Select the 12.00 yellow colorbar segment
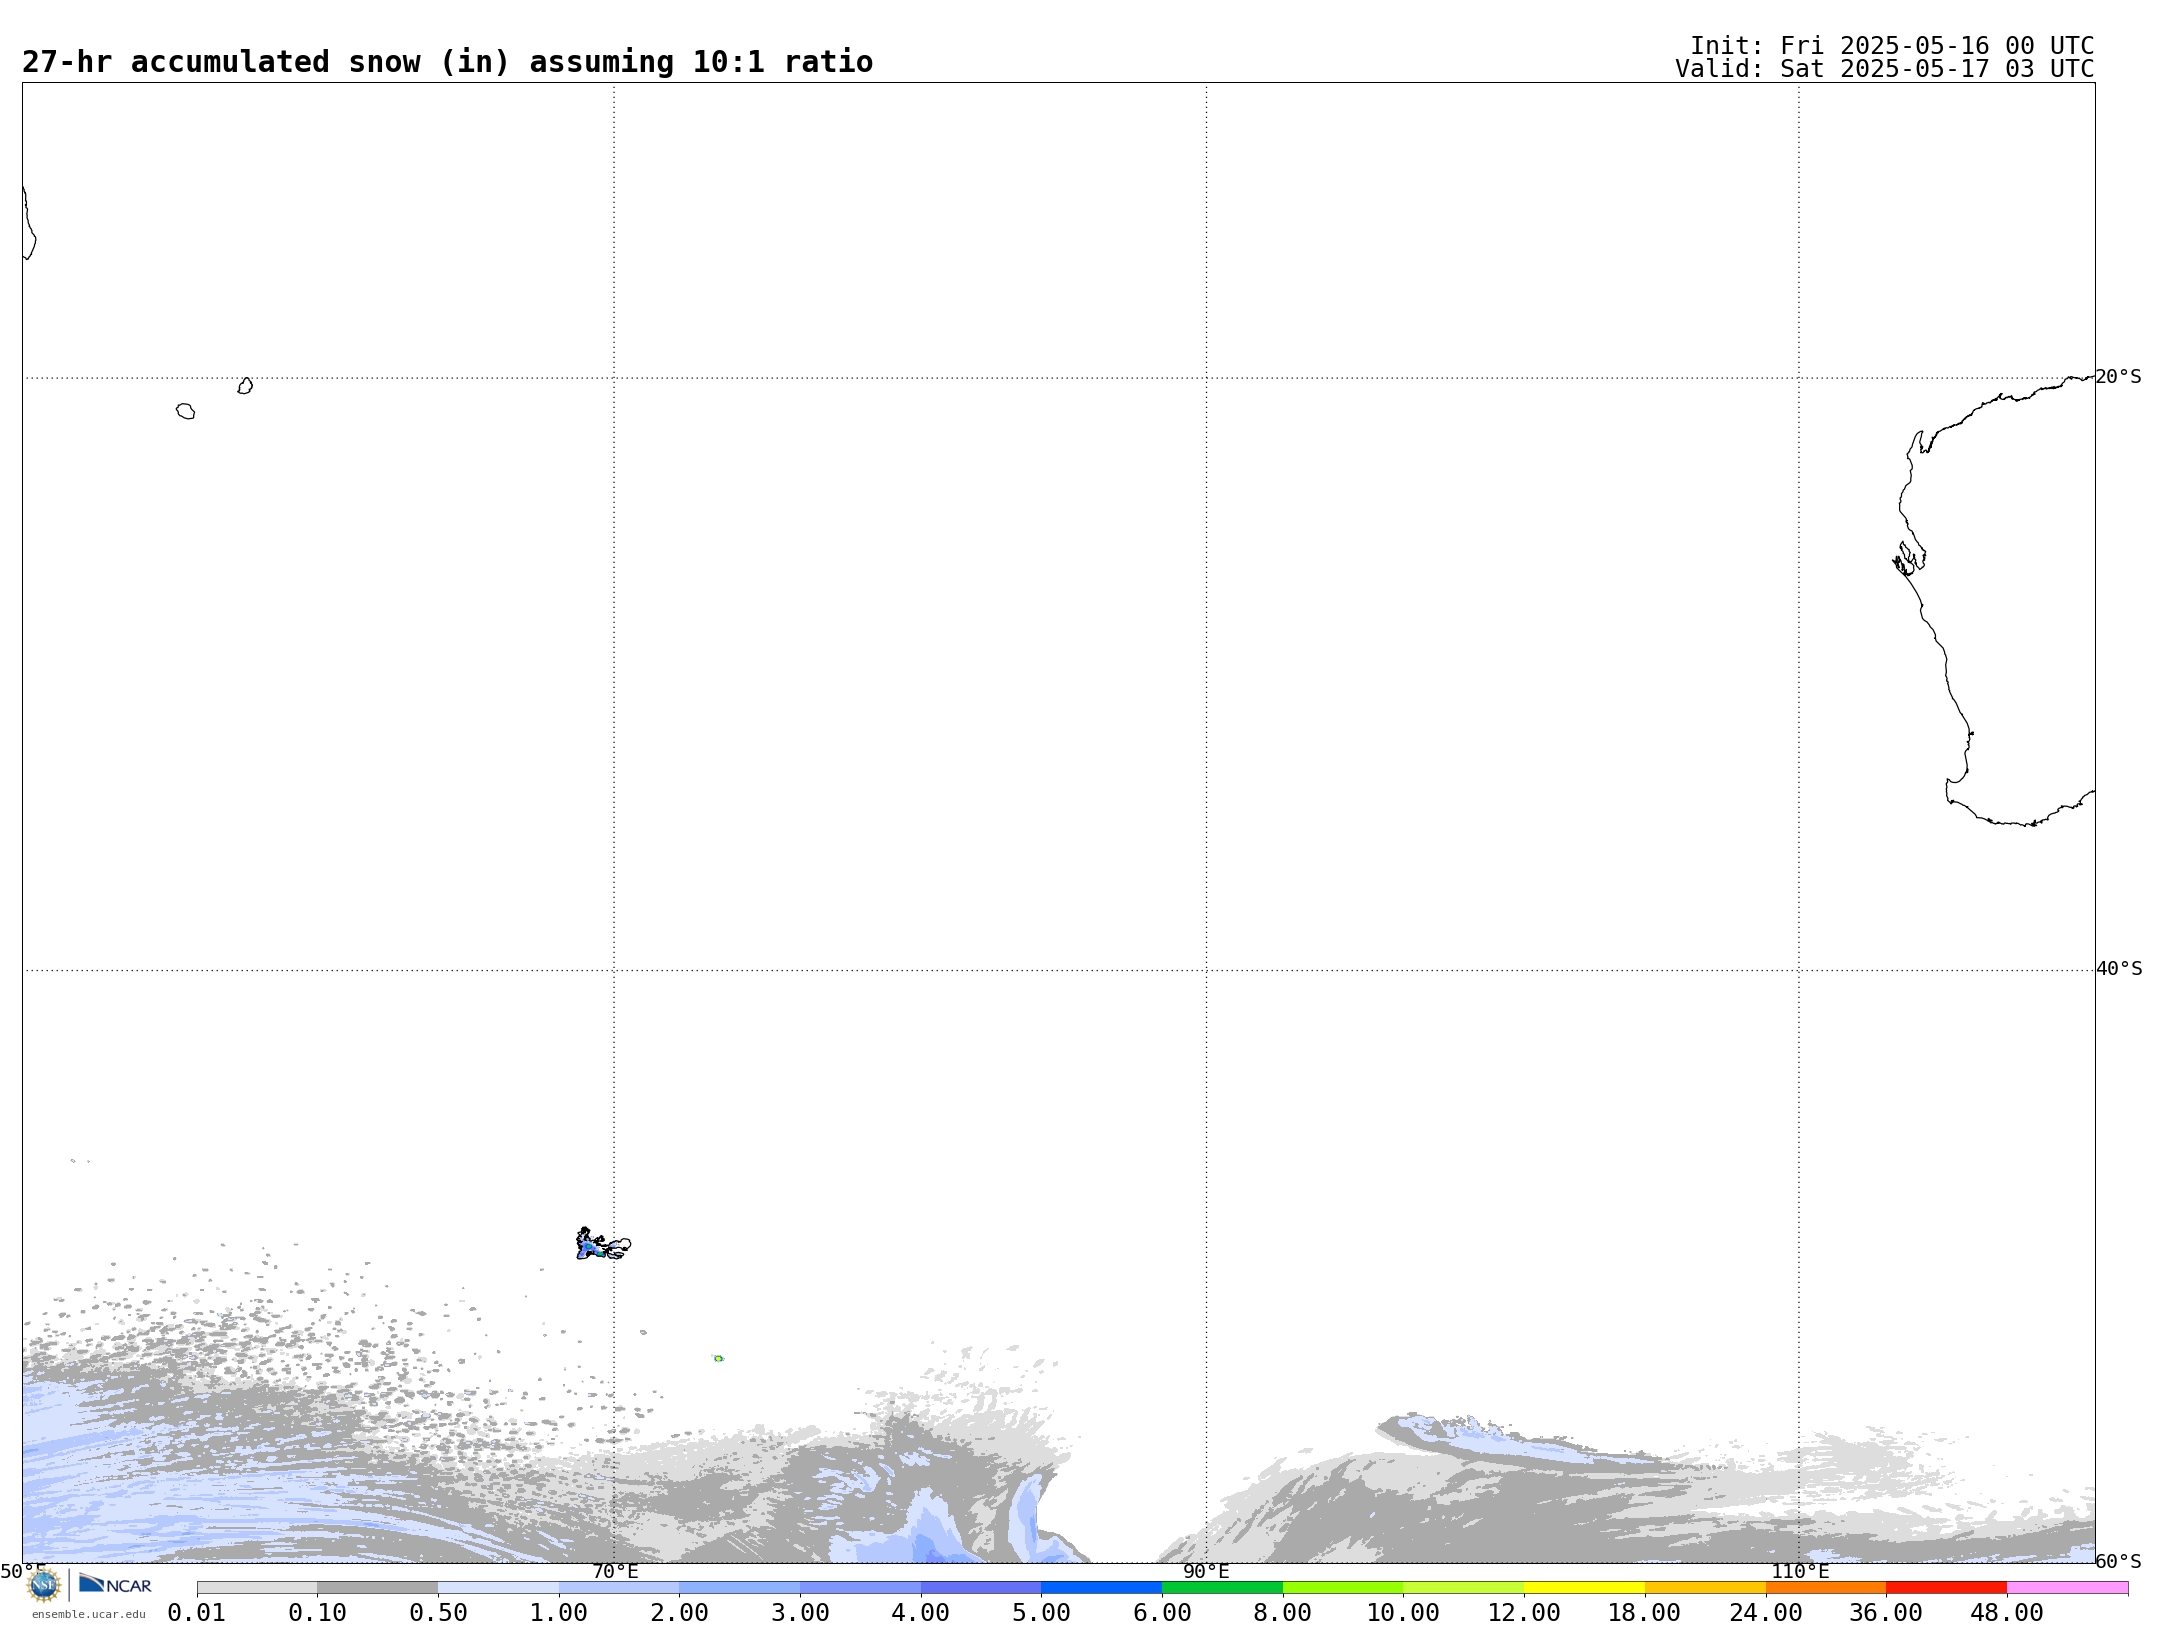Screen dimensions: 2160x1626 1584,1588
